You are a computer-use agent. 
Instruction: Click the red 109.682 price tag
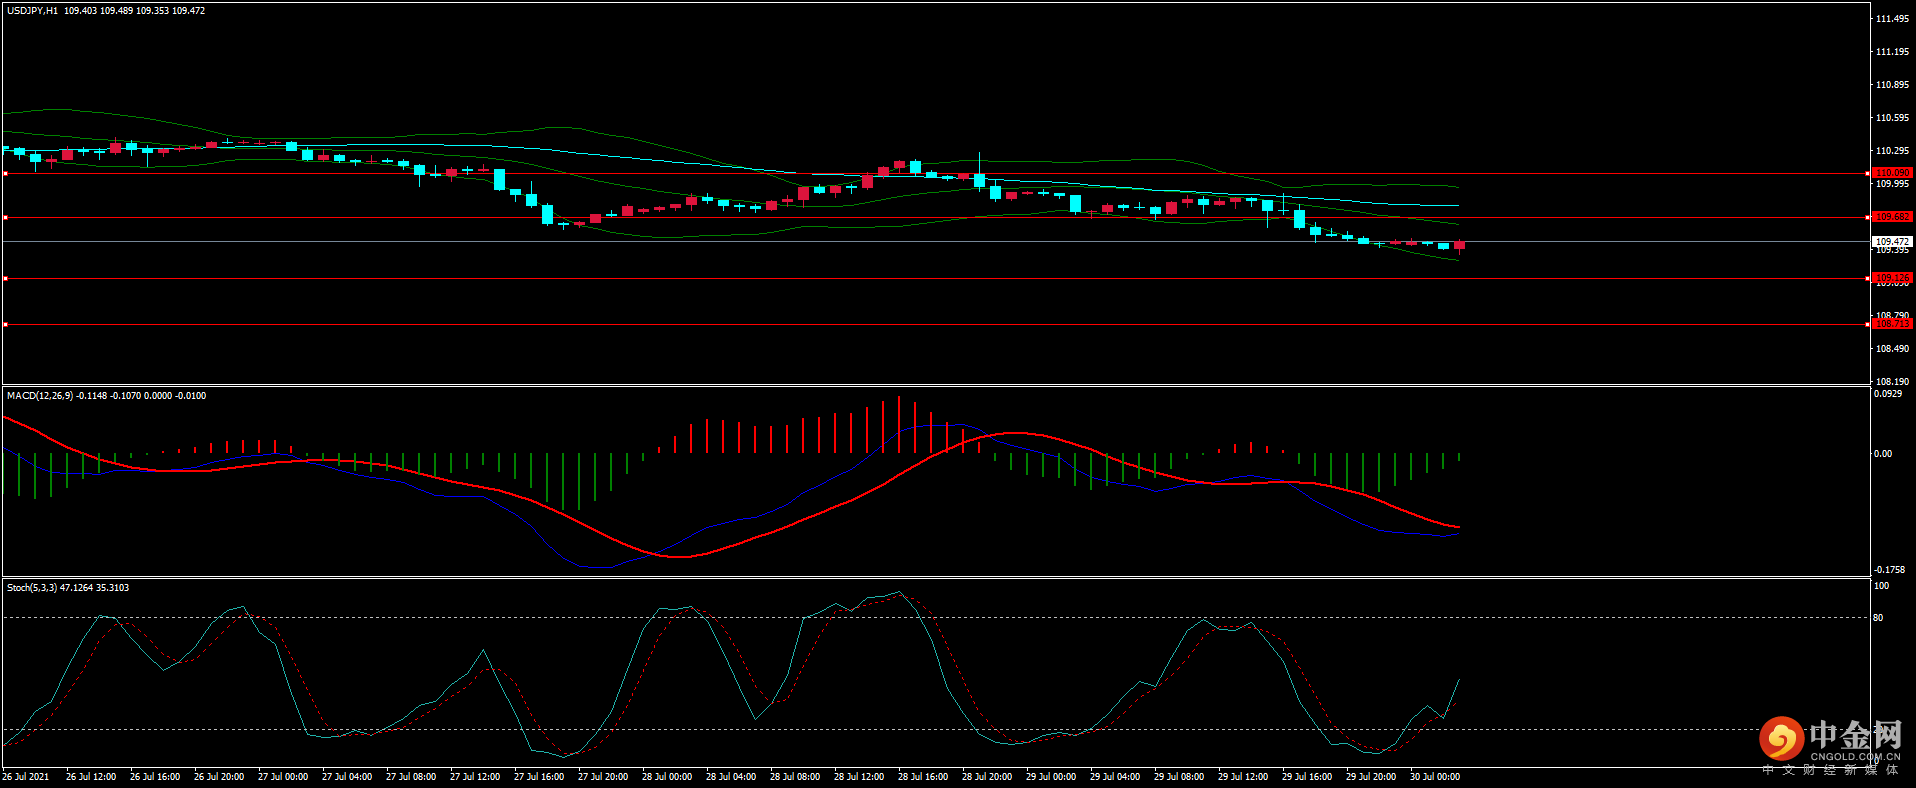click(1892, 217)
